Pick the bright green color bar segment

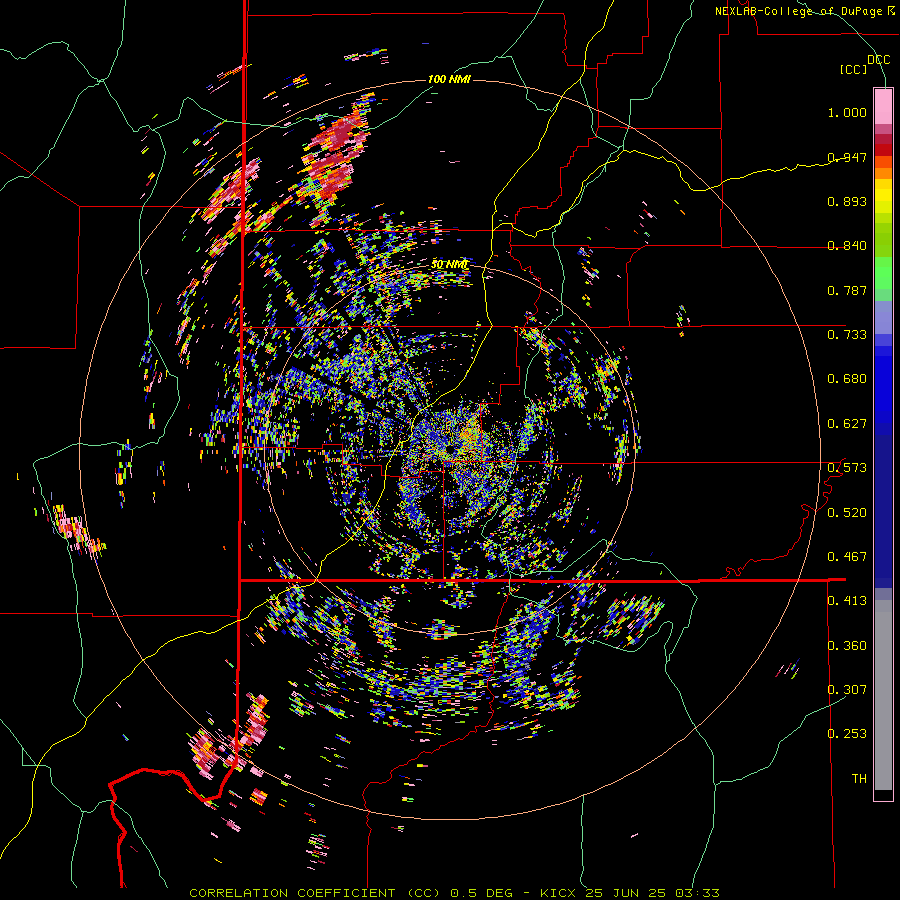(x=883, y=273)
